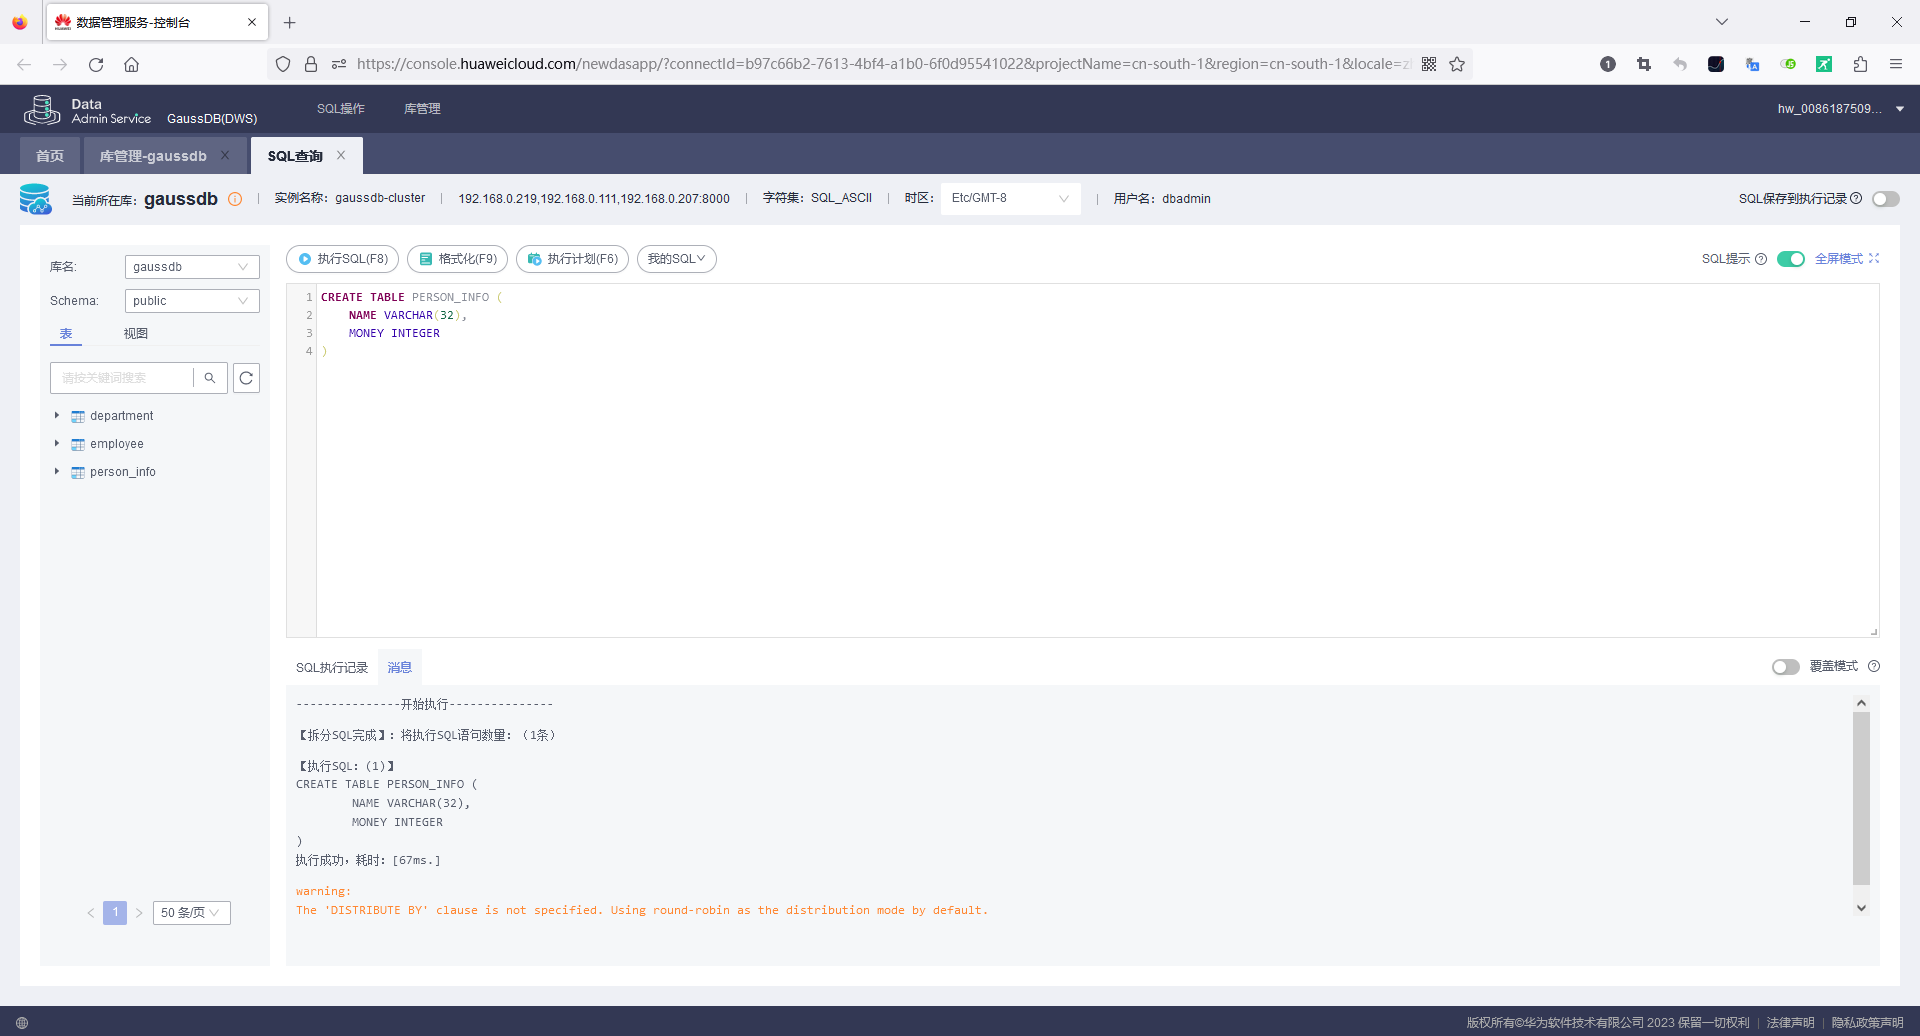Switch to the 首页 tab
Viewport: 1920px width, 1036px height.
tap(50, 156)
